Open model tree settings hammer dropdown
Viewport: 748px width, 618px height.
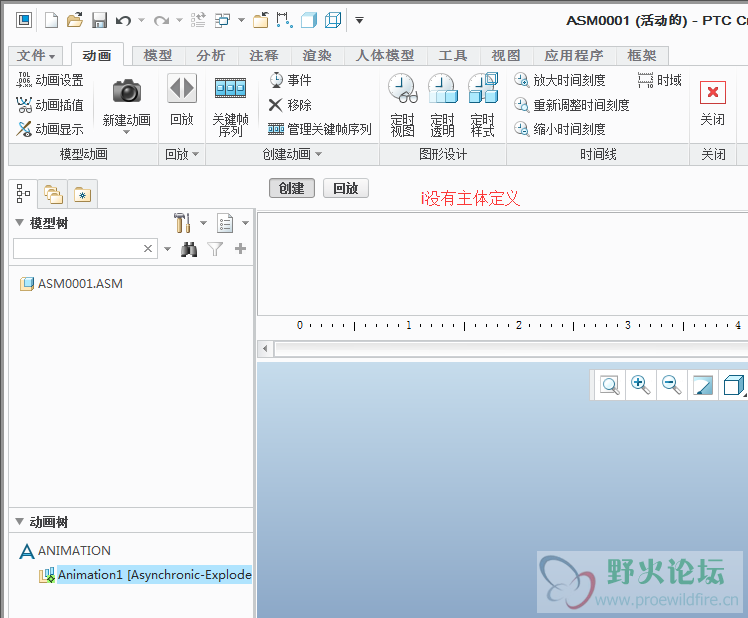click(x=203, y=223)
